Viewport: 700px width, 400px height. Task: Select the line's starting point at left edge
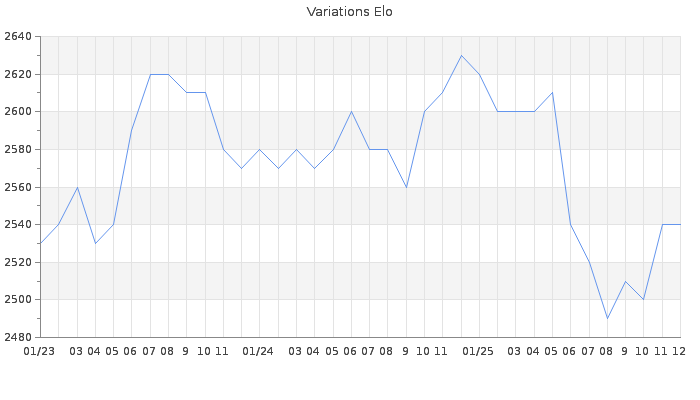click(x=40, y=243)
